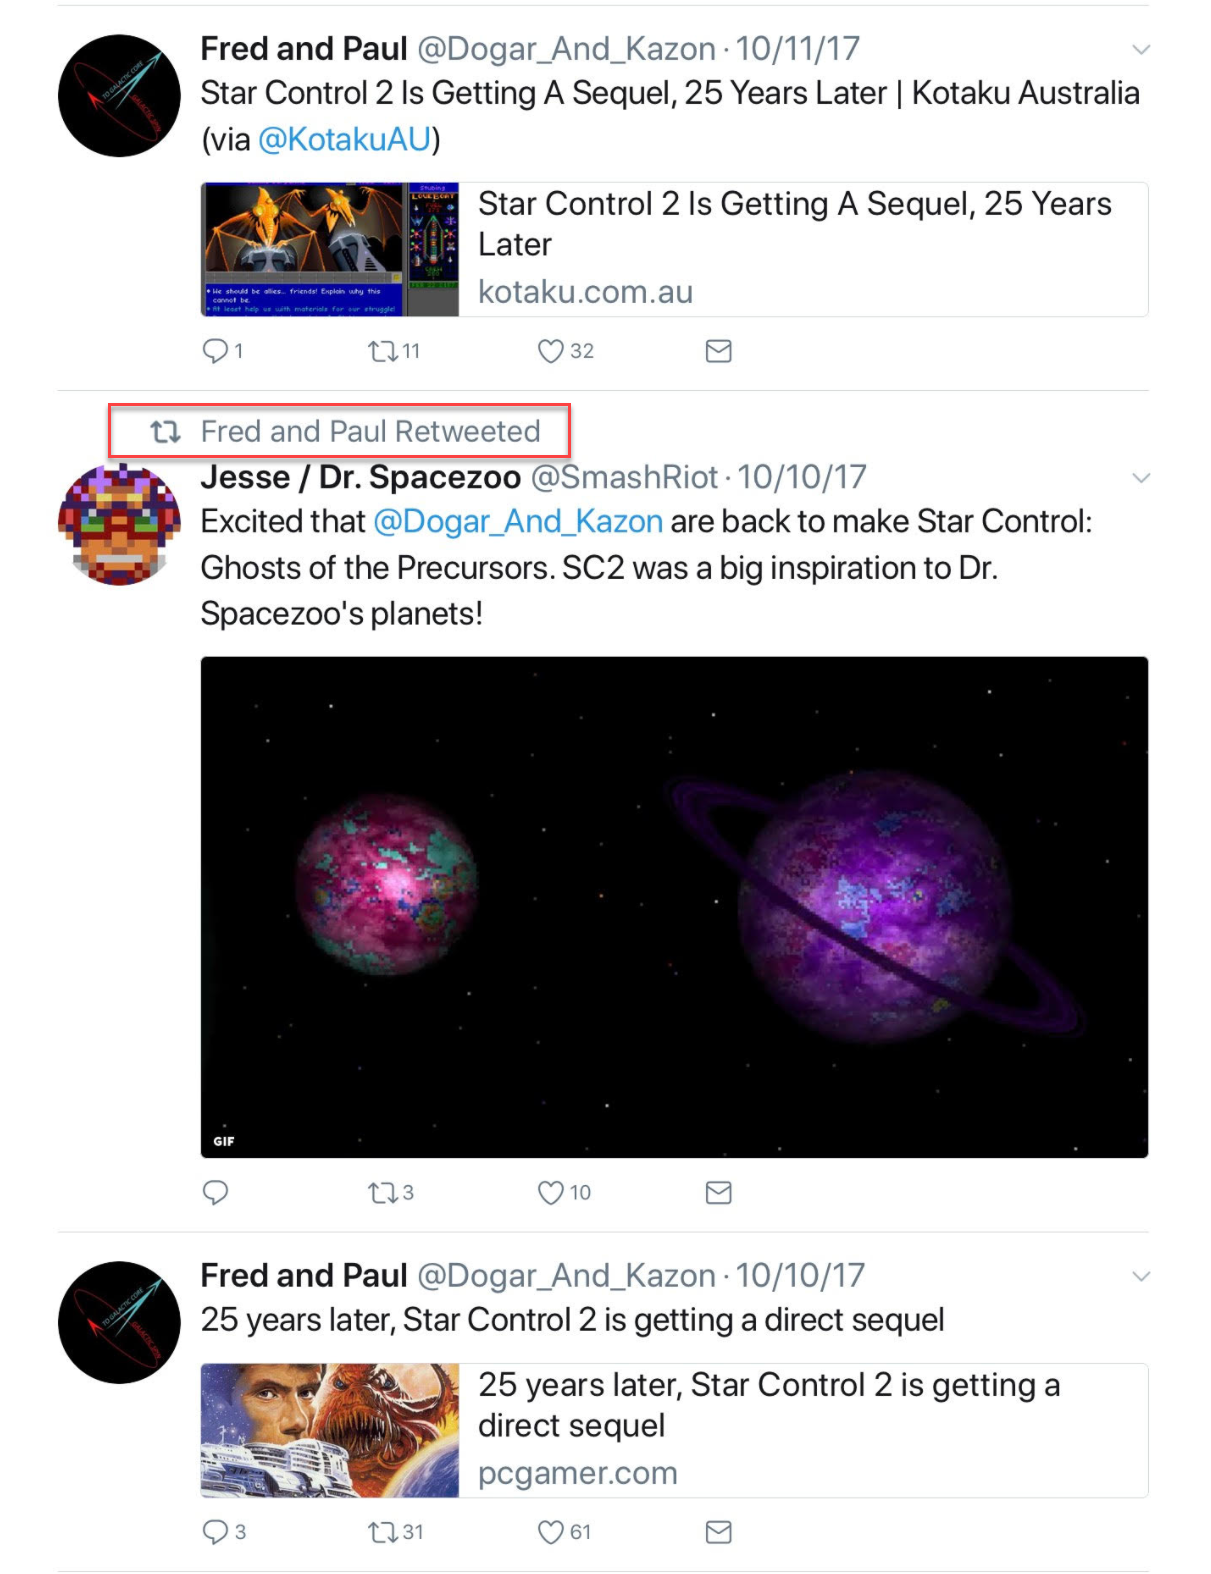Image resolution: width=1211 pixels, height=1574 pixels.
Task: Open @Dogar_And_Kazon mention in Jesse's tweet
Action: pos(518,522)
